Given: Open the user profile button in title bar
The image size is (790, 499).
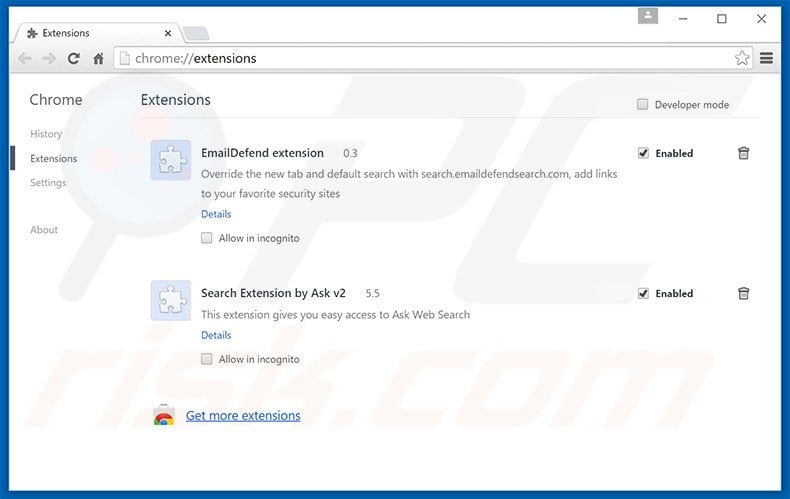Looking at the screenshot, I should point(648,16).
